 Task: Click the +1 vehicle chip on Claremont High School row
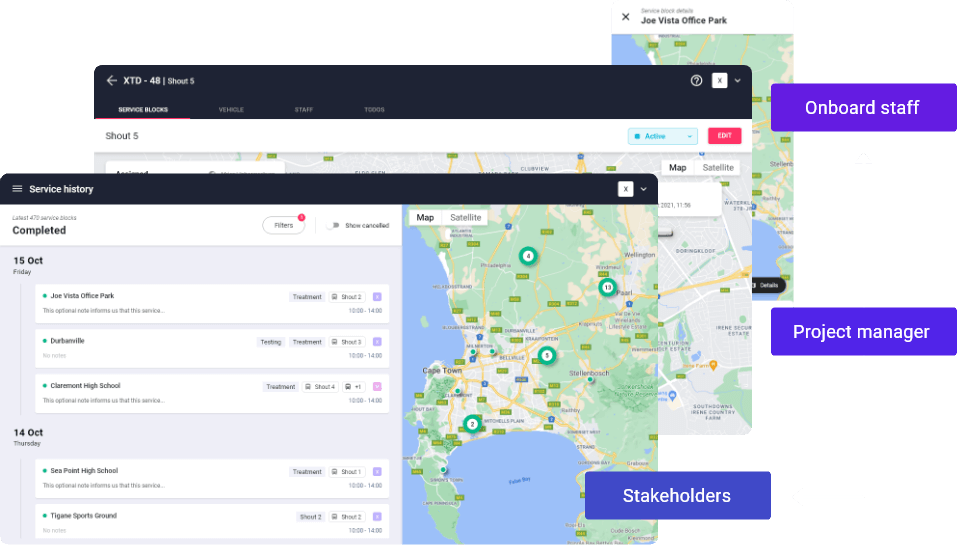pyautogui.click(x=353, y=386)
